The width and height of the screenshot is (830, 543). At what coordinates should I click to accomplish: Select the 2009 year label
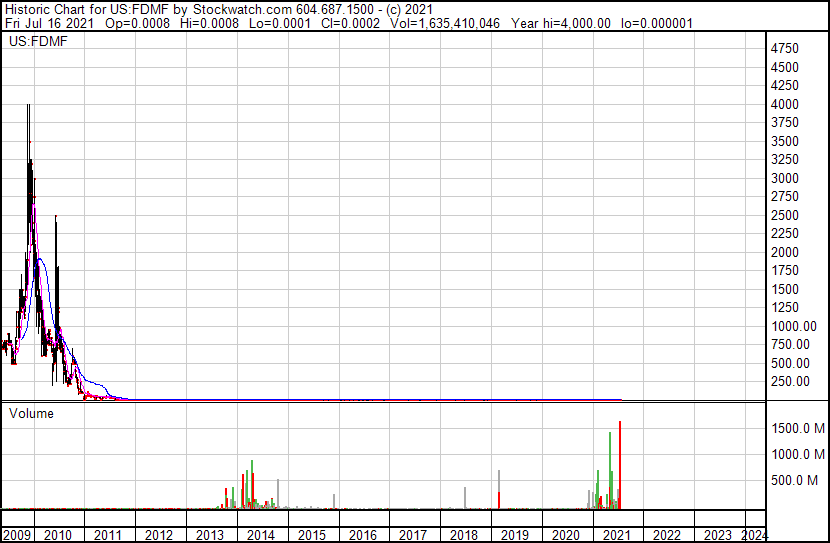[x=16, y=535]
